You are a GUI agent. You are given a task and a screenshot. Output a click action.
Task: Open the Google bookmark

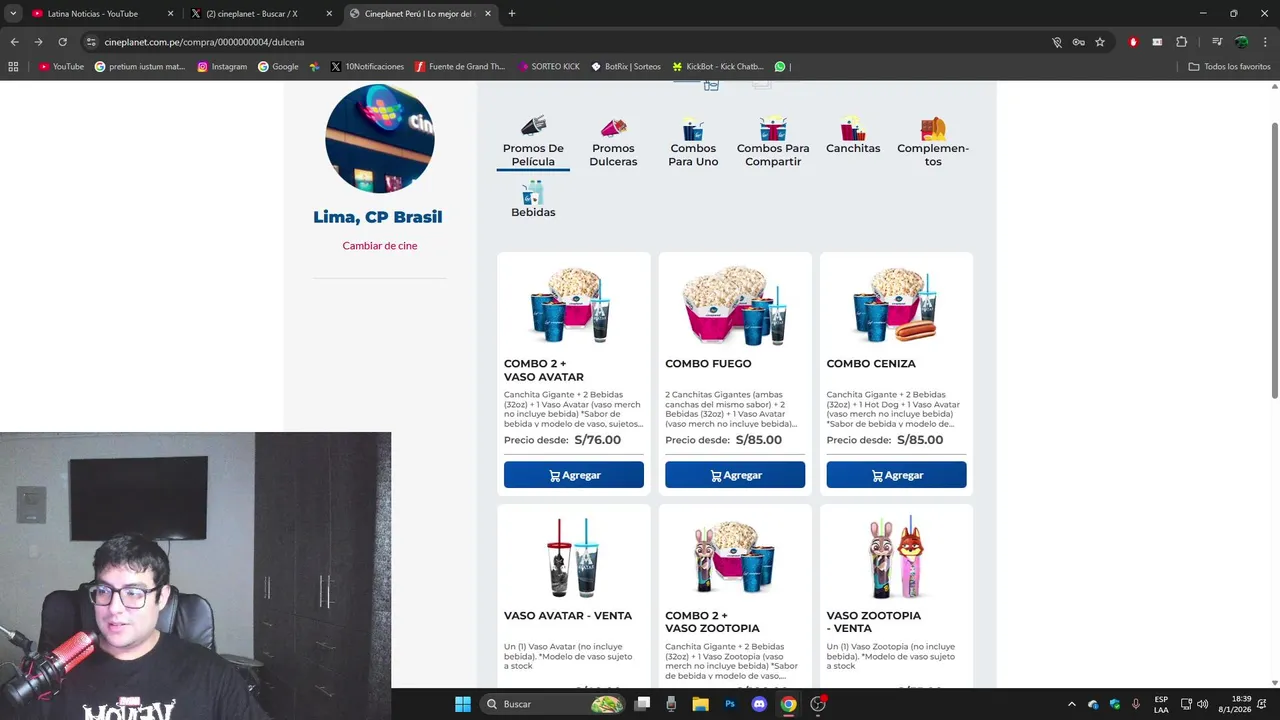click(278, 67)
